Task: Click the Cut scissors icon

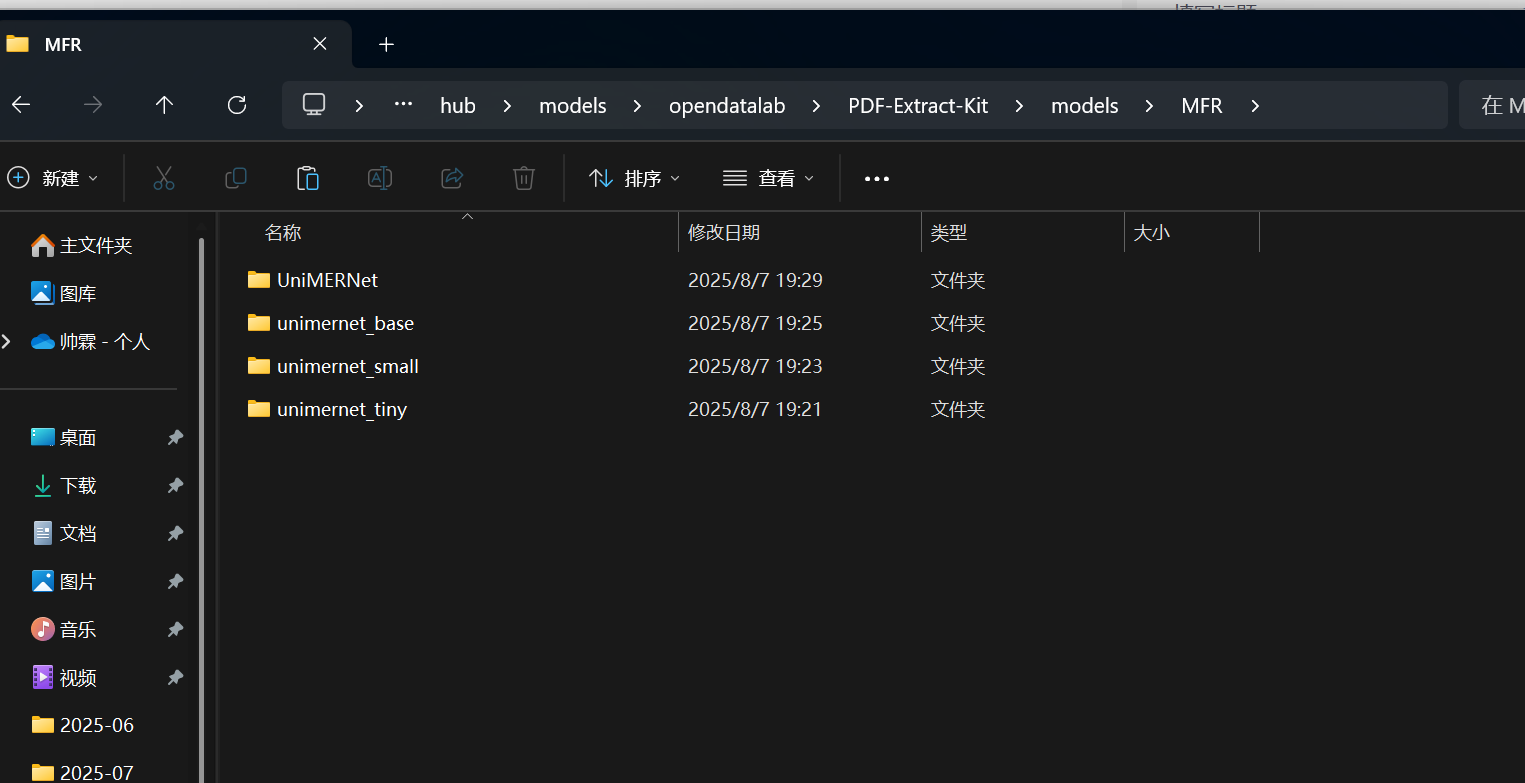Action: 164,178
